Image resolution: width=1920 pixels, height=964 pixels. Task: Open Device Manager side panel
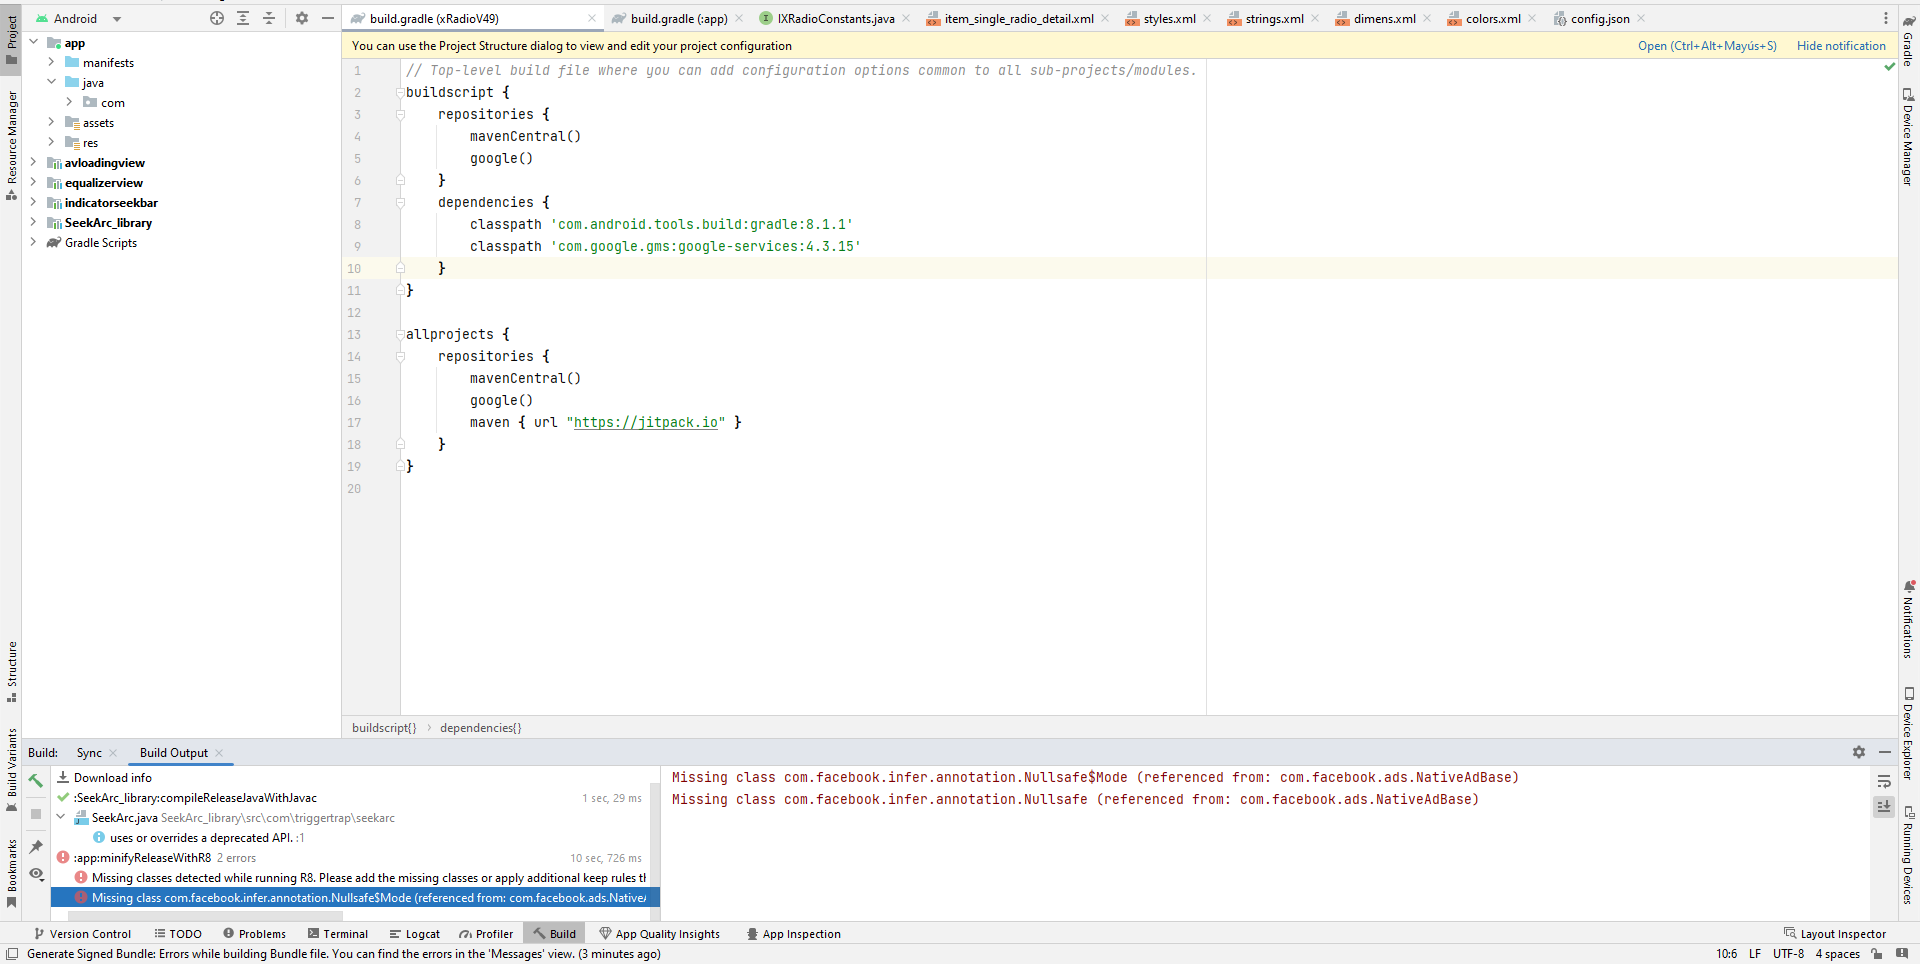1909,137
